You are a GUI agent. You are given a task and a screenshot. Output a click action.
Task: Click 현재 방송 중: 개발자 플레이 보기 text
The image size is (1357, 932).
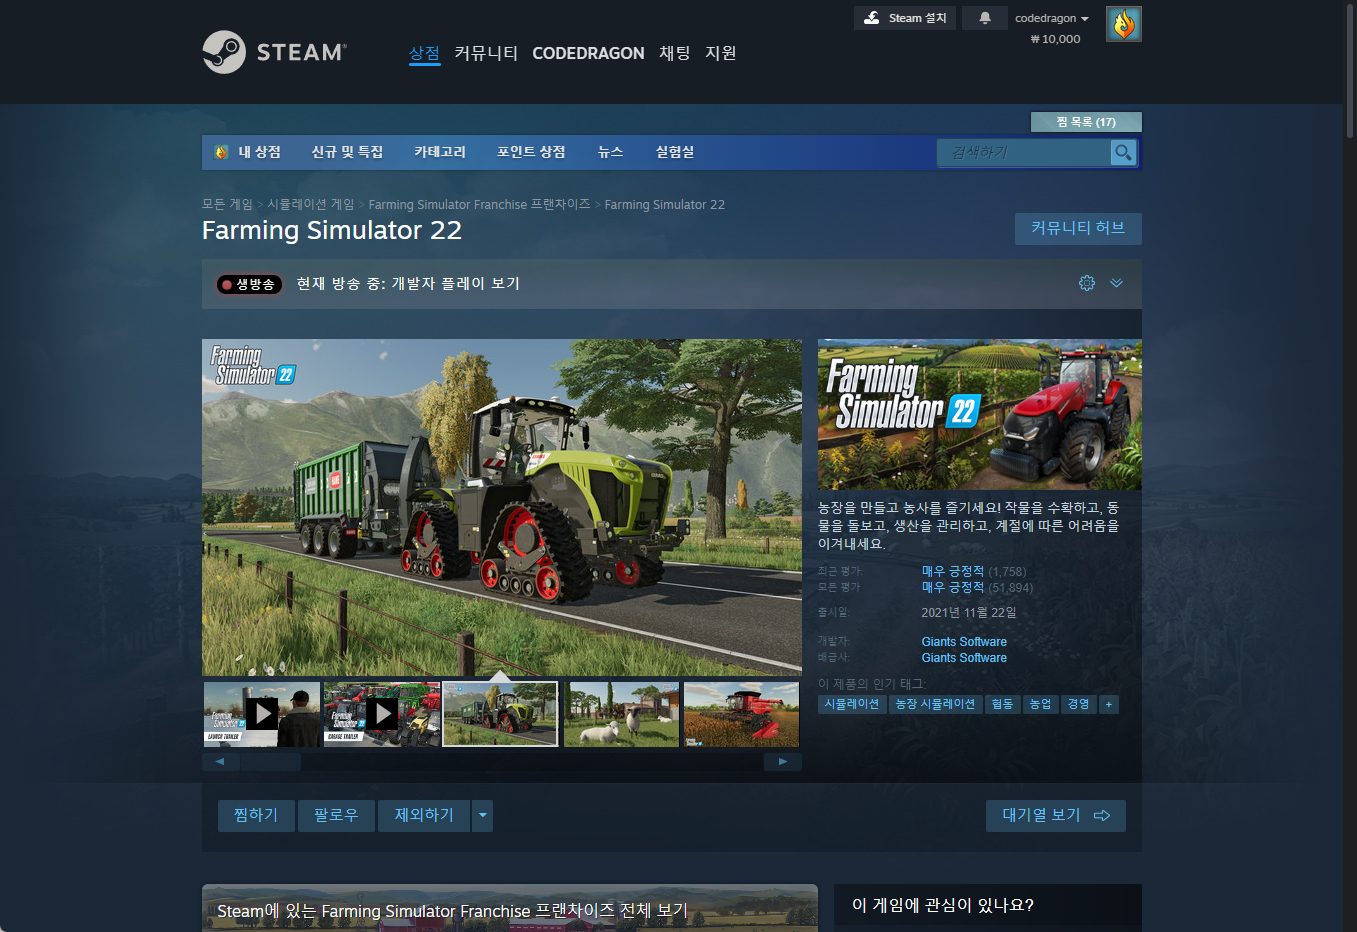pos(408,284)
